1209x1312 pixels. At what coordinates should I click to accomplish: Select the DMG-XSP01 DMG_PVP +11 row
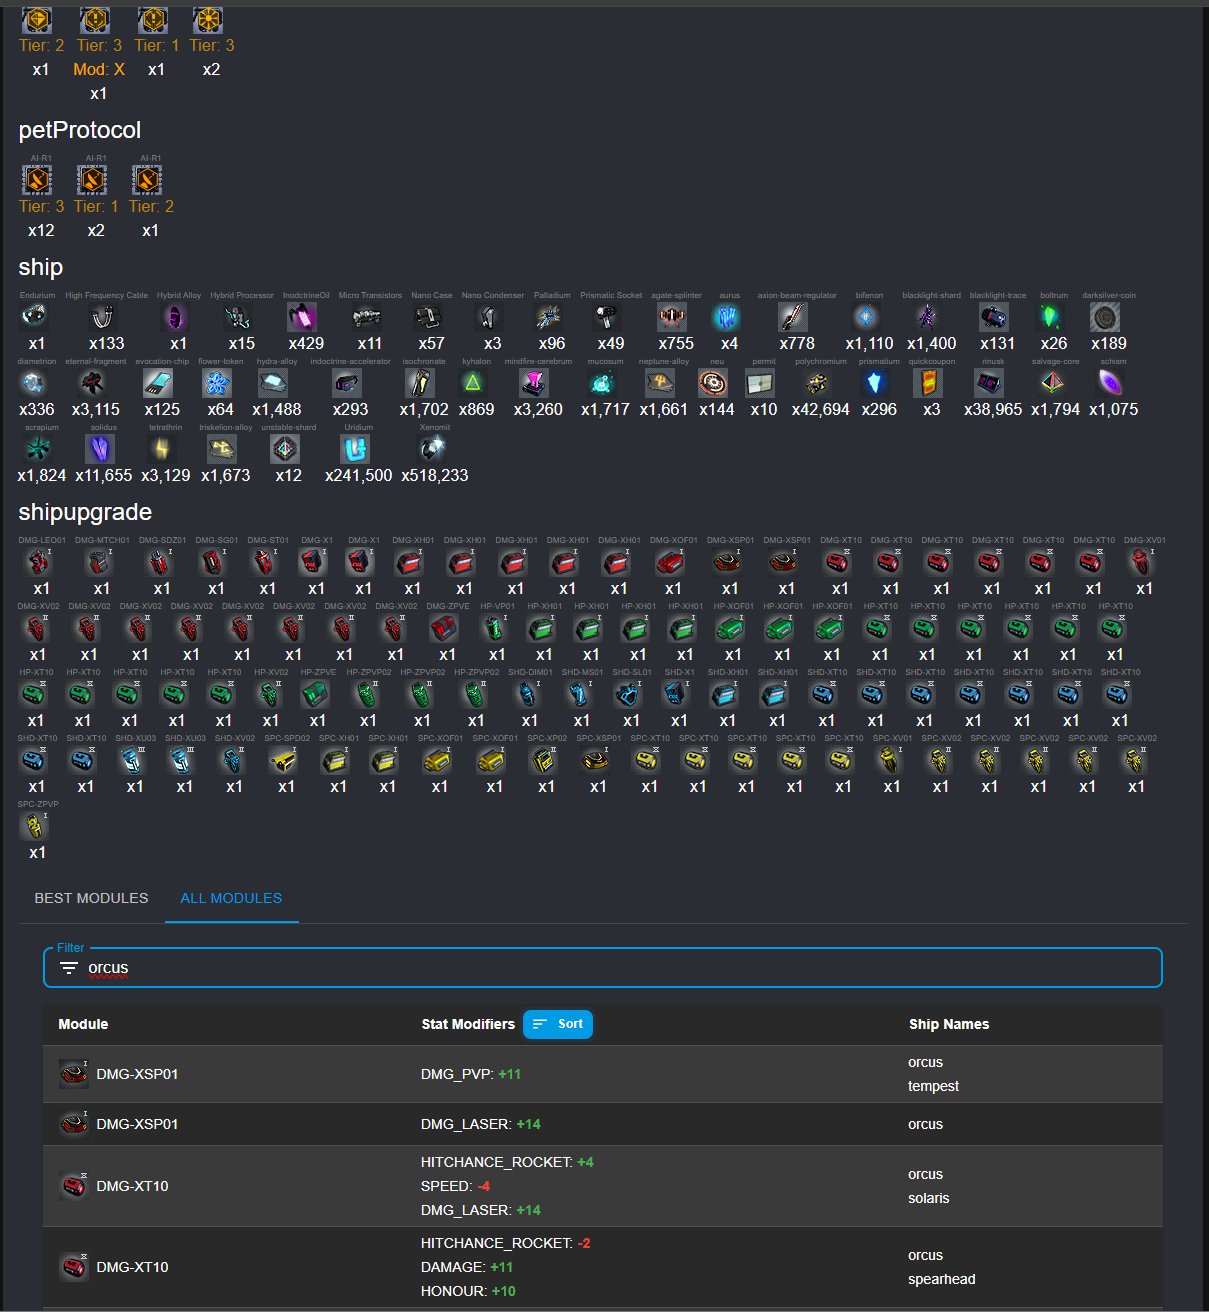tap(603, 1074)
